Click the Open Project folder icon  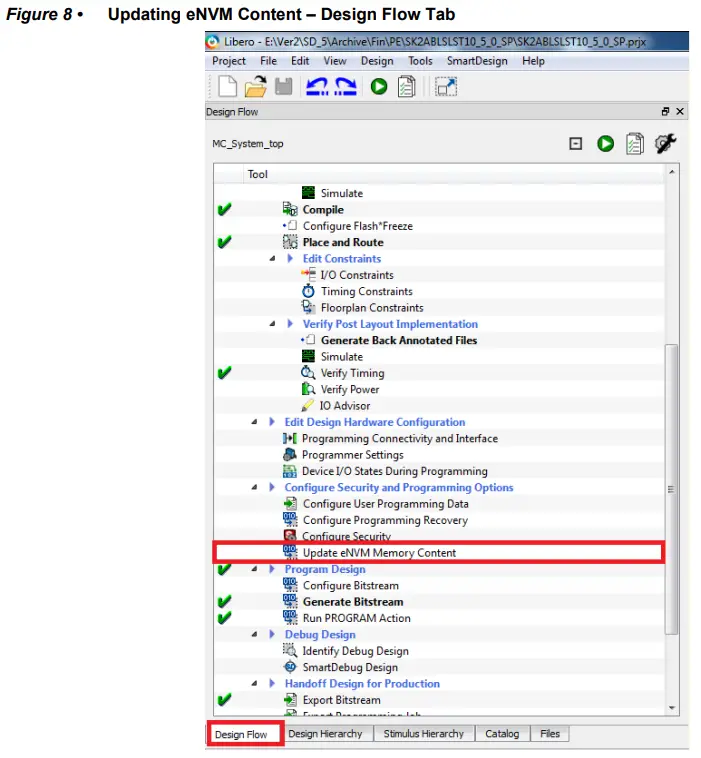point(255,87)
